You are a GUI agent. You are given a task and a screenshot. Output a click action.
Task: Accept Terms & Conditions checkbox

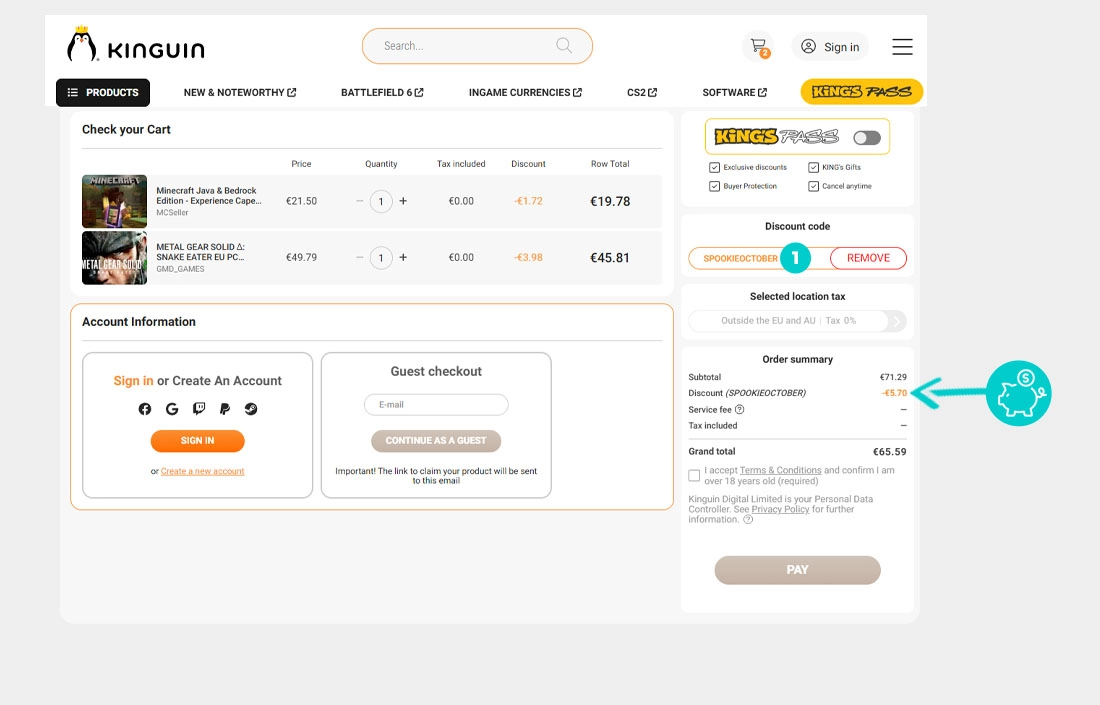pyautogui.click(x=695, y=476)
